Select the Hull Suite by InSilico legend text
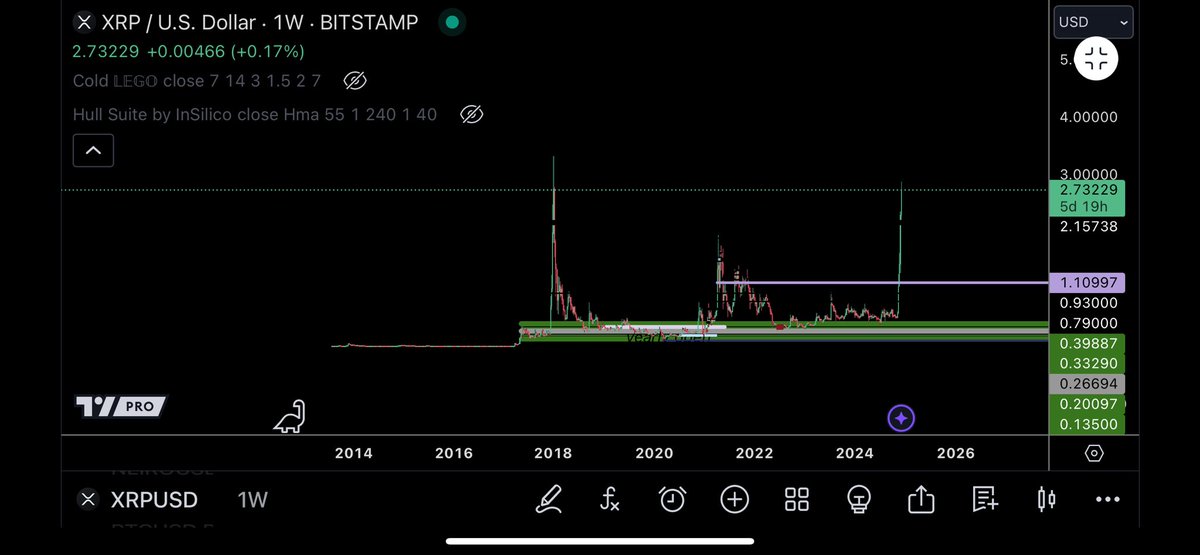The image size is (1200, 555). 255,115
